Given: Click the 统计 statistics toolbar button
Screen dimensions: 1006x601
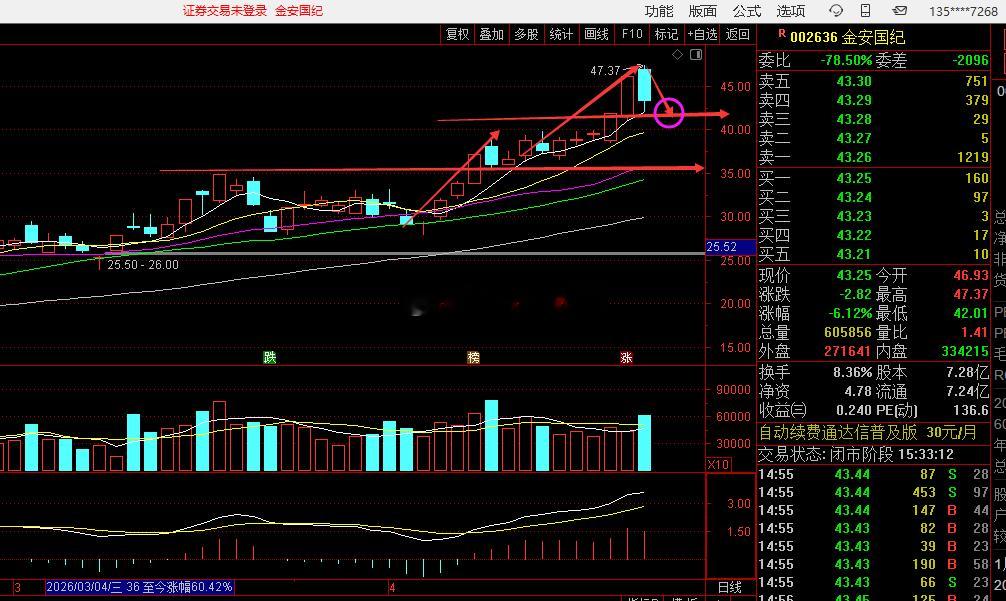Looking at the screenshot, I should click(561, 34).
